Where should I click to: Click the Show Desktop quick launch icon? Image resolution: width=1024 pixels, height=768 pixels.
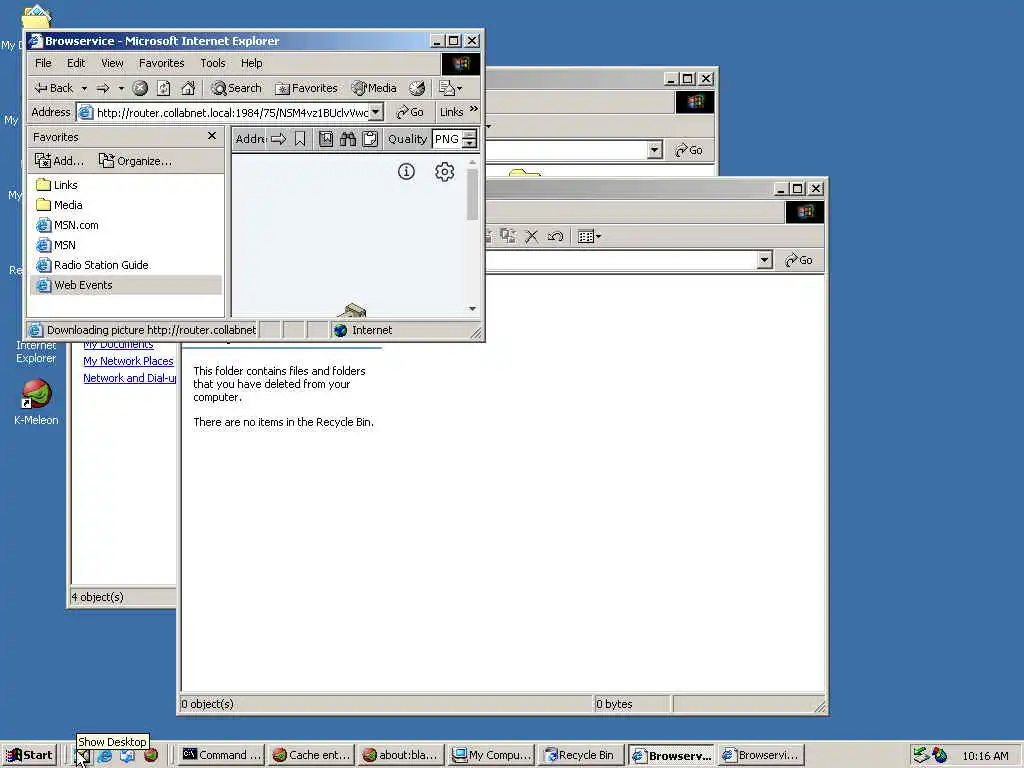82,756
